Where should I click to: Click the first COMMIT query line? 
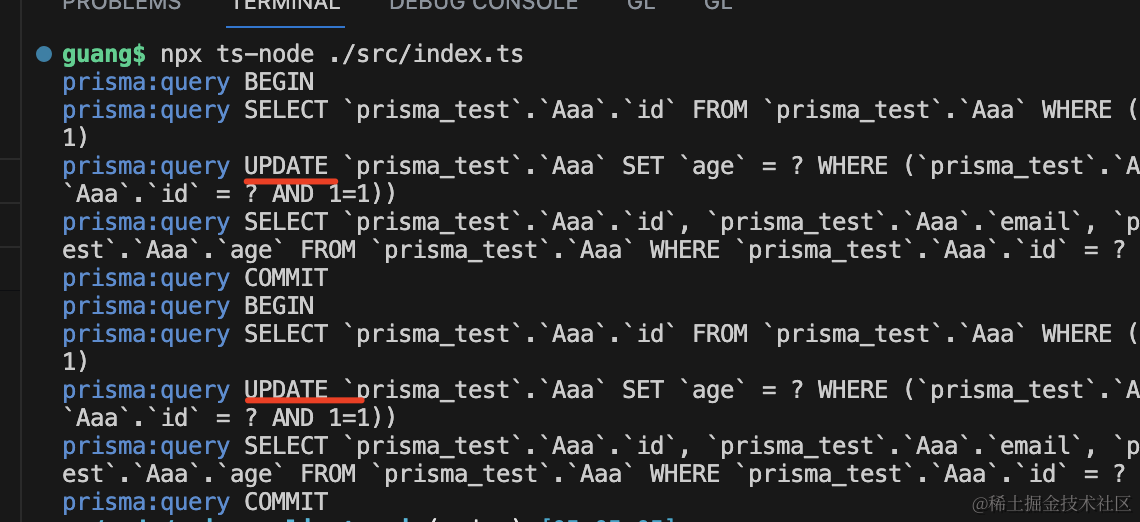click(x=286, y=278)
